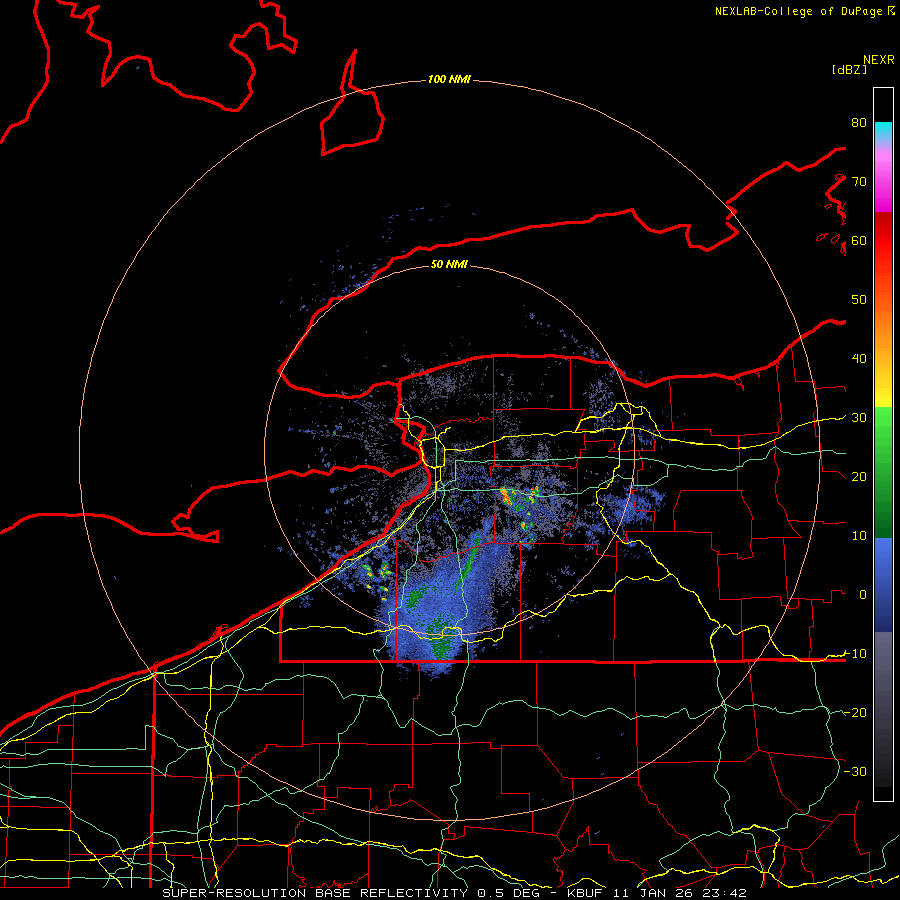The width and height of the screenshot is (900, 900).
Task: Click the KBUF 11 JAN 26 23:42 timestamp
Action: (x=657, y=893)
